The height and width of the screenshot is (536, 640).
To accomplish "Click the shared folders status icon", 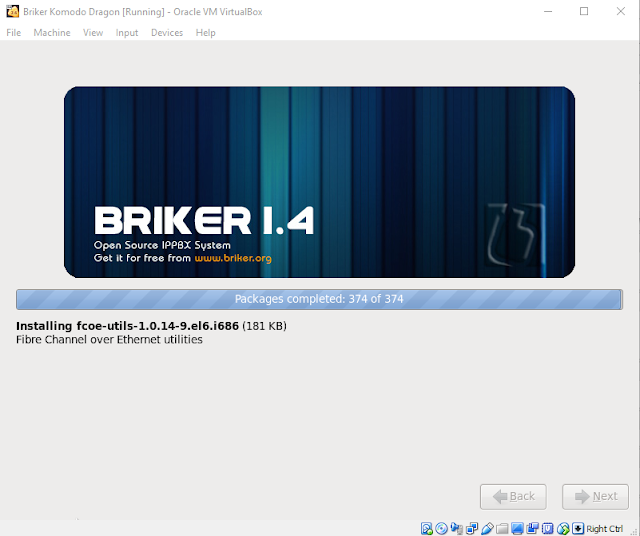I will point(502,529).
